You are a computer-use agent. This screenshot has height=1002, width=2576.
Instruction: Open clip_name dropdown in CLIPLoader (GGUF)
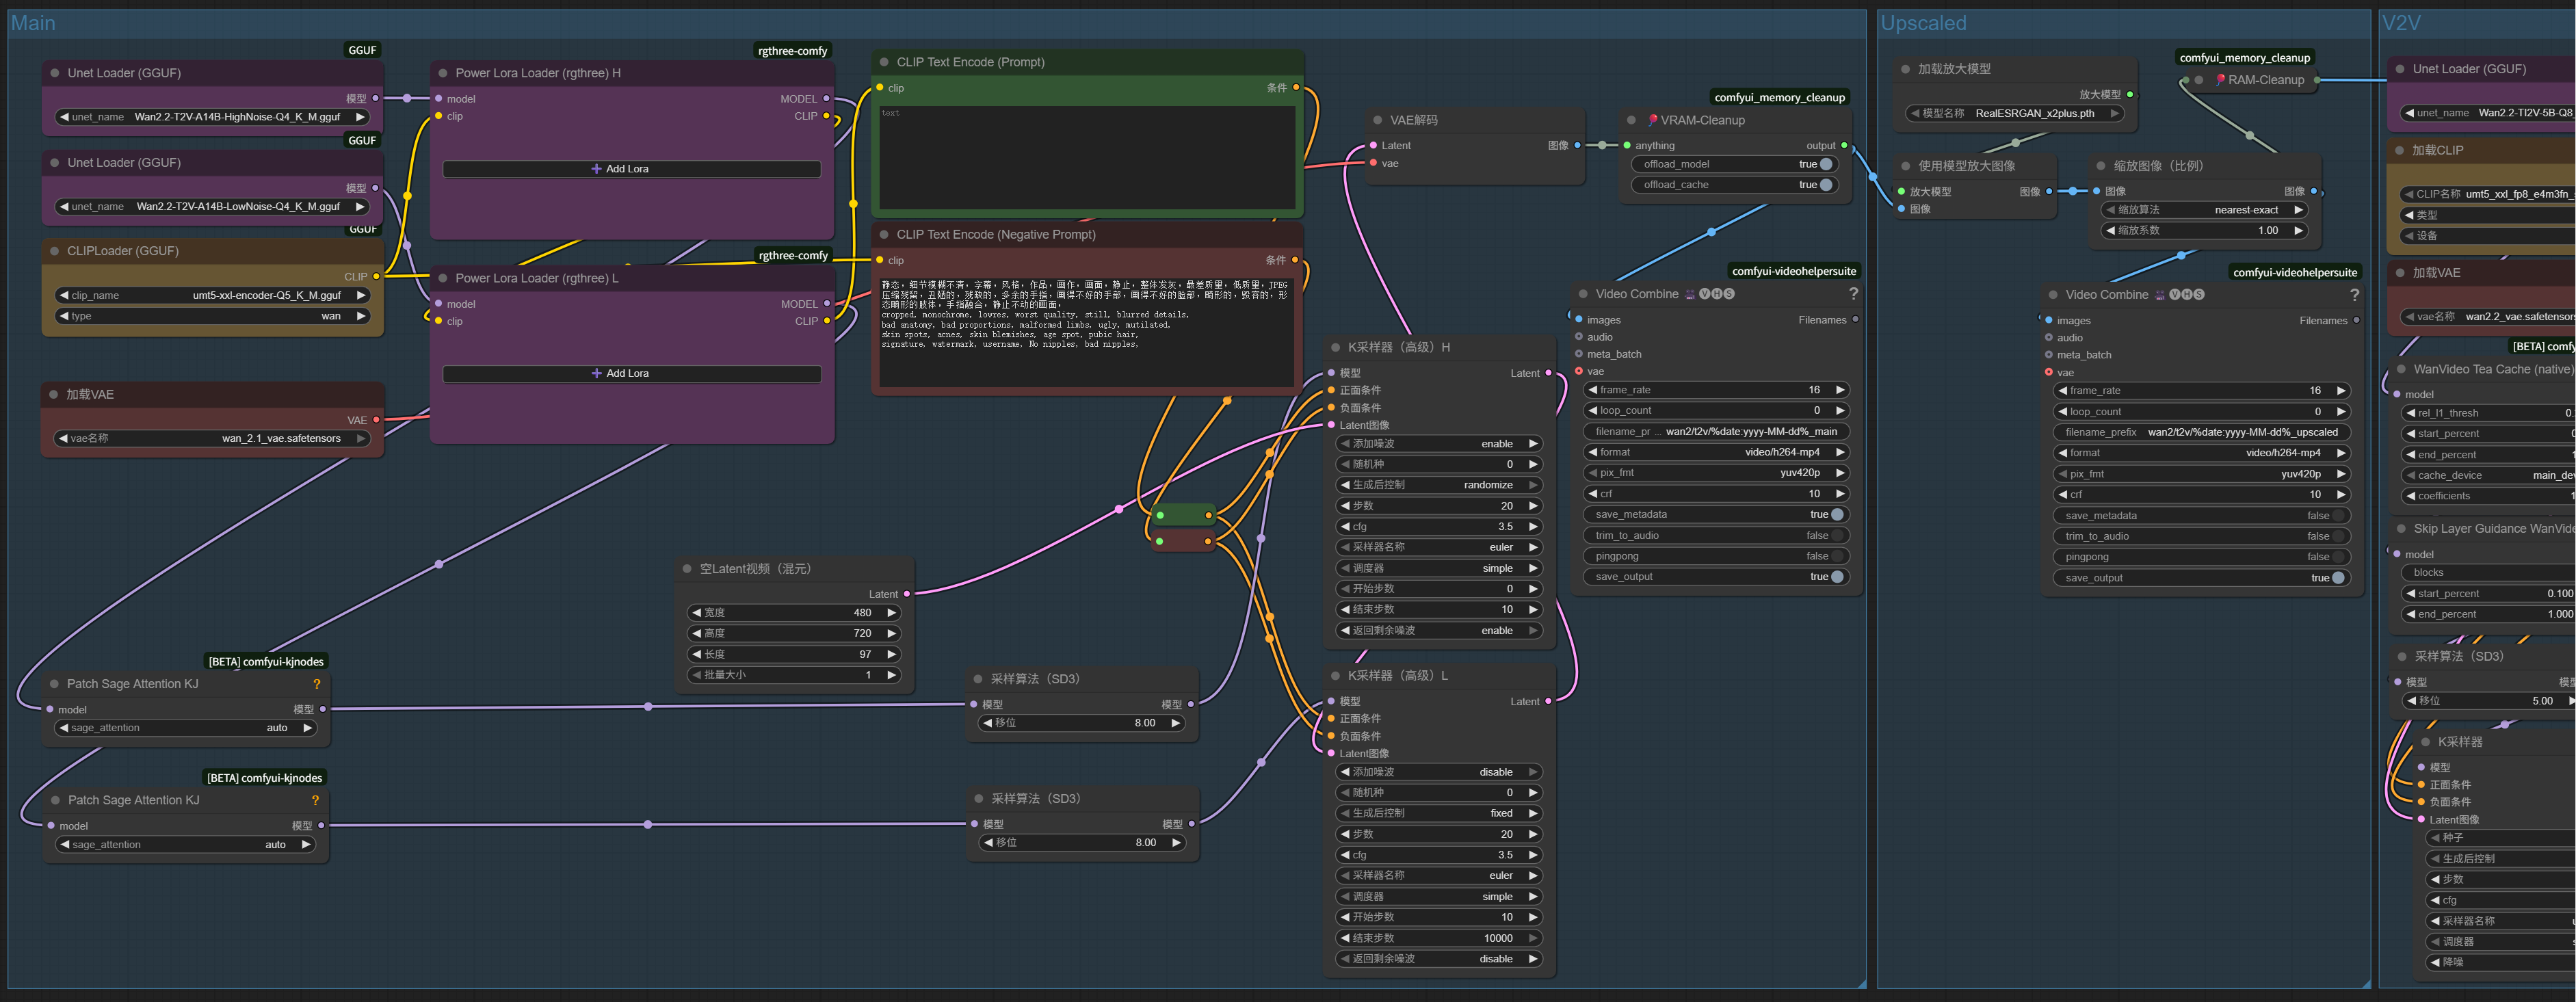coord(213,296)
